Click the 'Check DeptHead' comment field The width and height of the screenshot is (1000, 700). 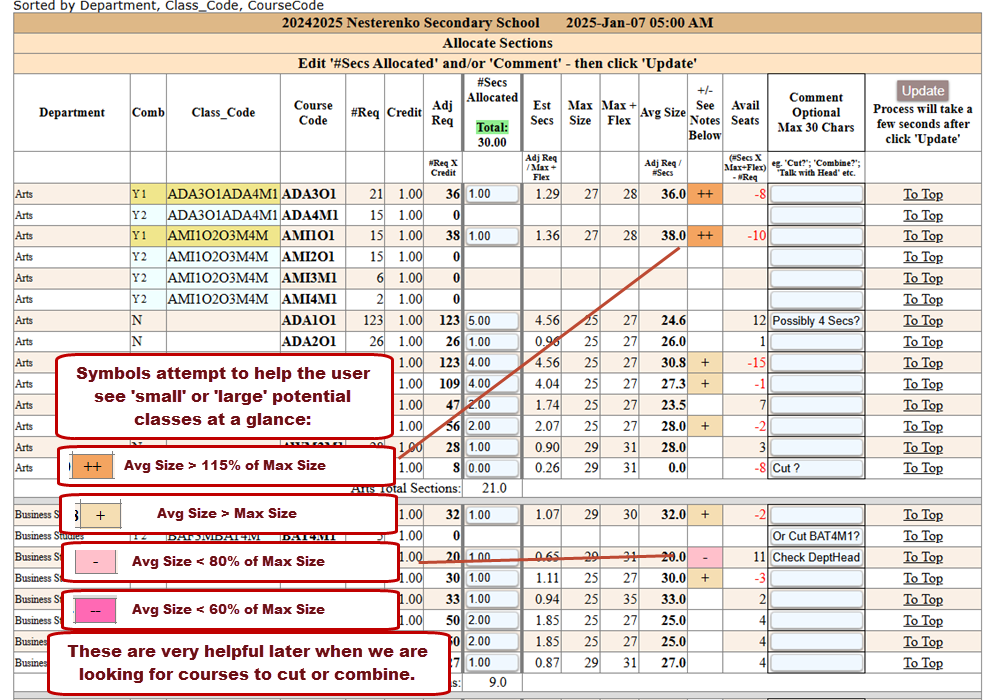click(x=816, y=557)
